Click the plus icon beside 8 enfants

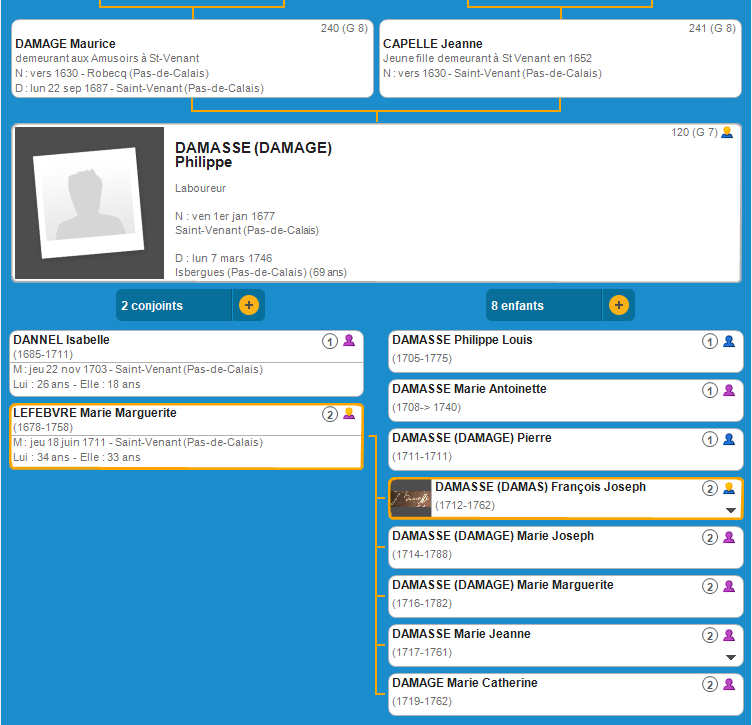[619, 306]
